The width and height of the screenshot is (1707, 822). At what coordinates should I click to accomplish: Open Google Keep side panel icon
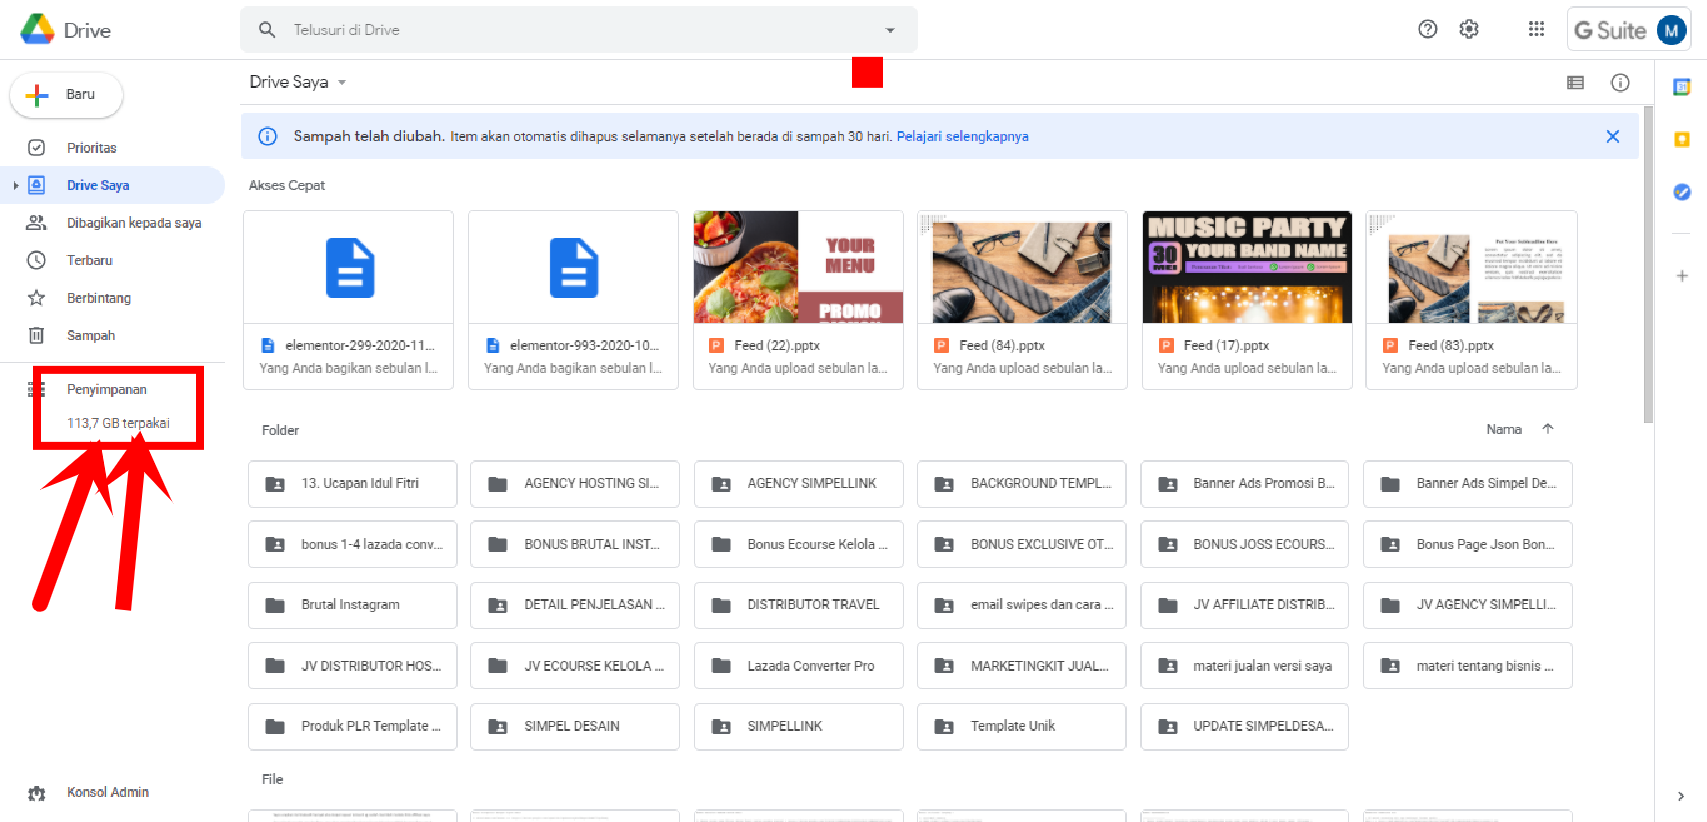tap(1682, 139)
